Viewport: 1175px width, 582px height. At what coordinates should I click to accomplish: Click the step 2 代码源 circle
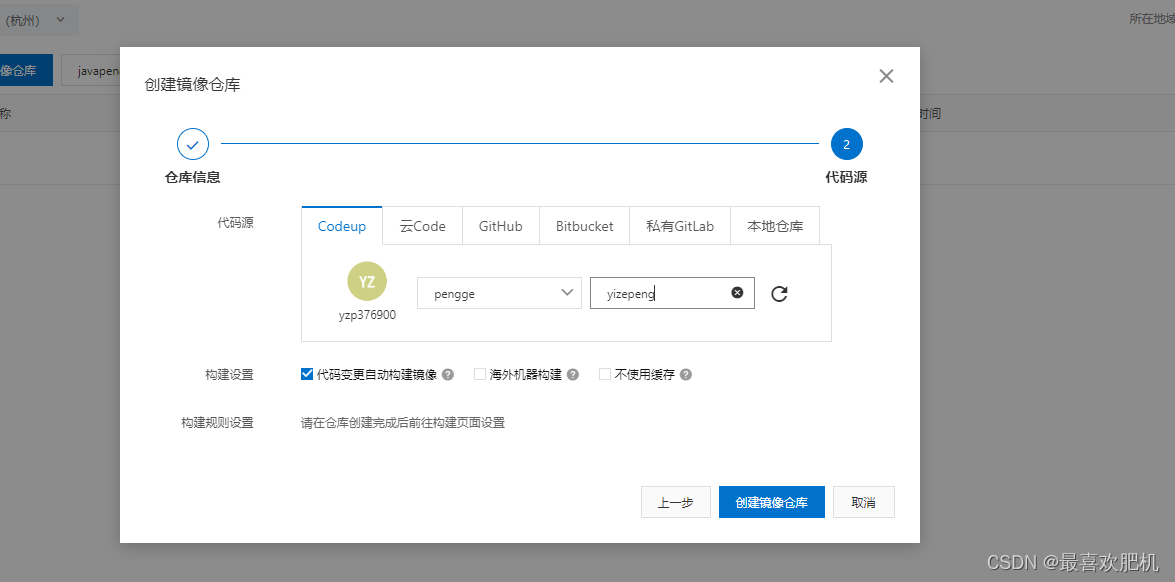tap(847, 145)
